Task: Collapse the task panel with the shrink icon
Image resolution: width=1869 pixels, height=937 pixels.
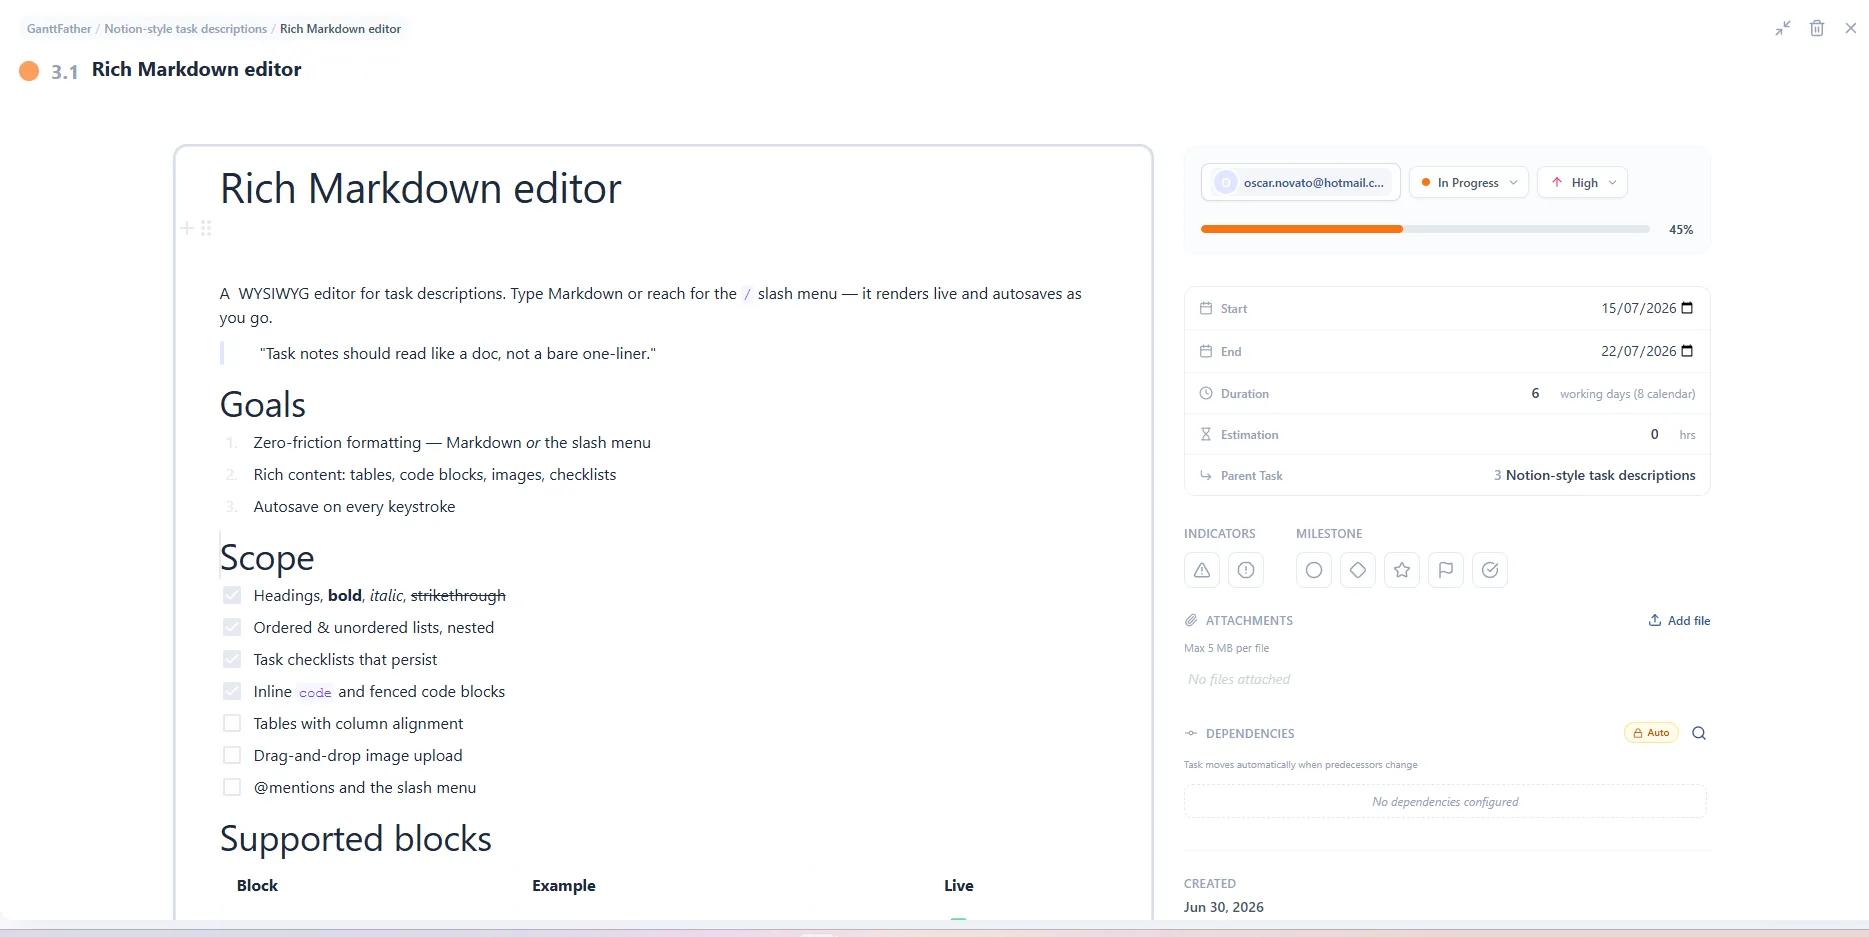Action: (x=1783, y=28)
